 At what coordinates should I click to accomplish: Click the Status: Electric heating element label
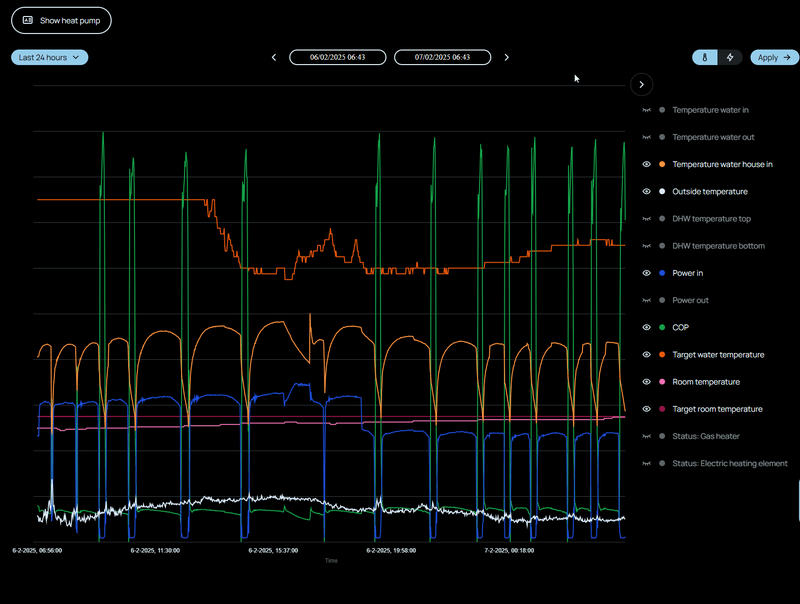point(730,463)
